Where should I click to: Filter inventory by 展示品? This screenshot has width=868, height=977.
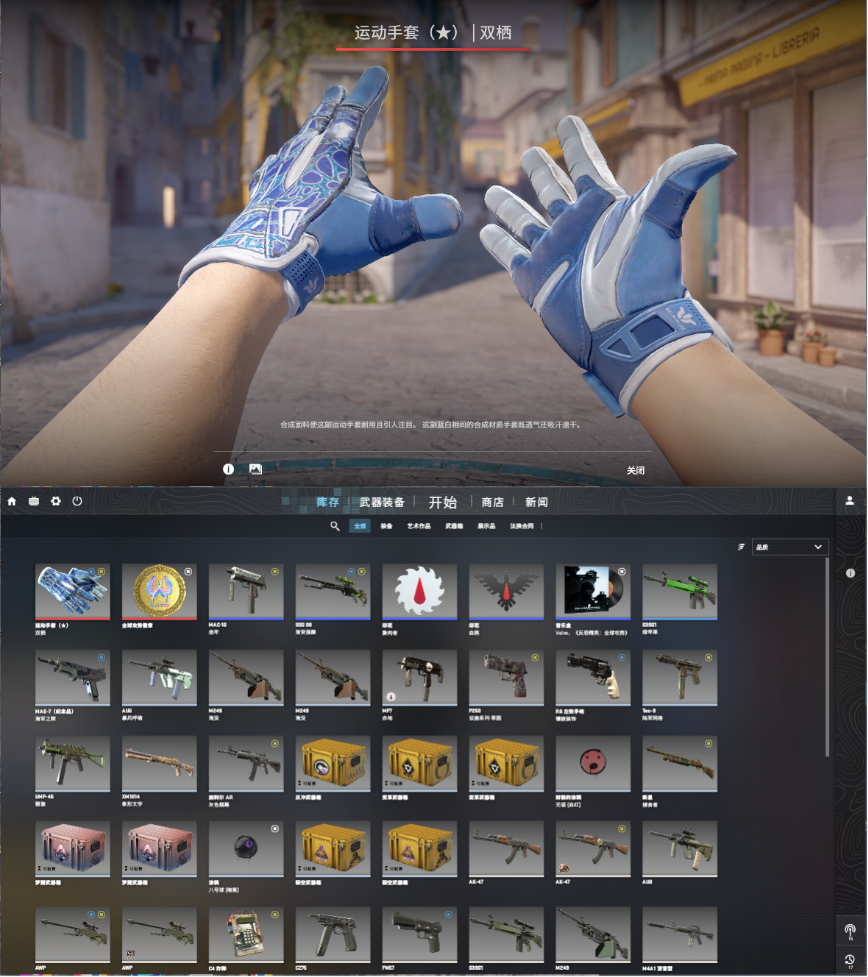(x=487, y=527)
